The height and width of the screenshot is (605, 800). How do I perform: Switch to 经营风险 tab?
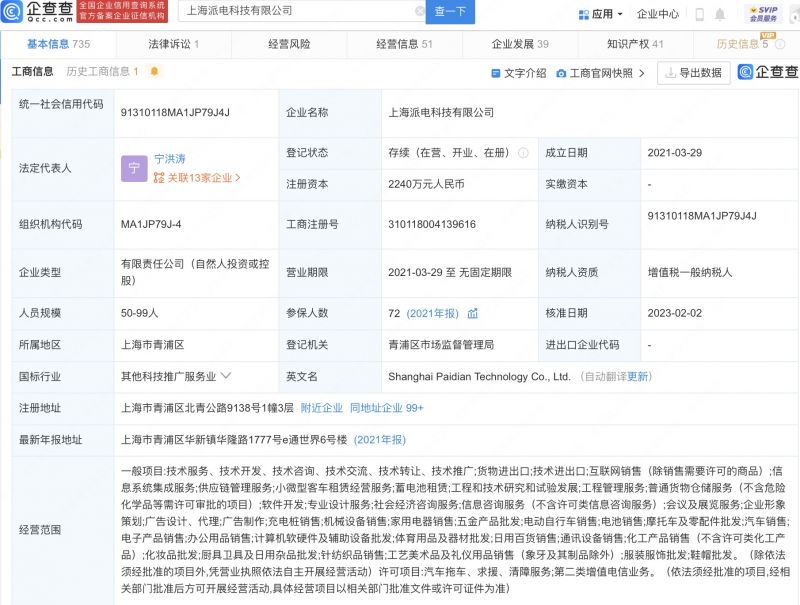click(x=289, y=44)
